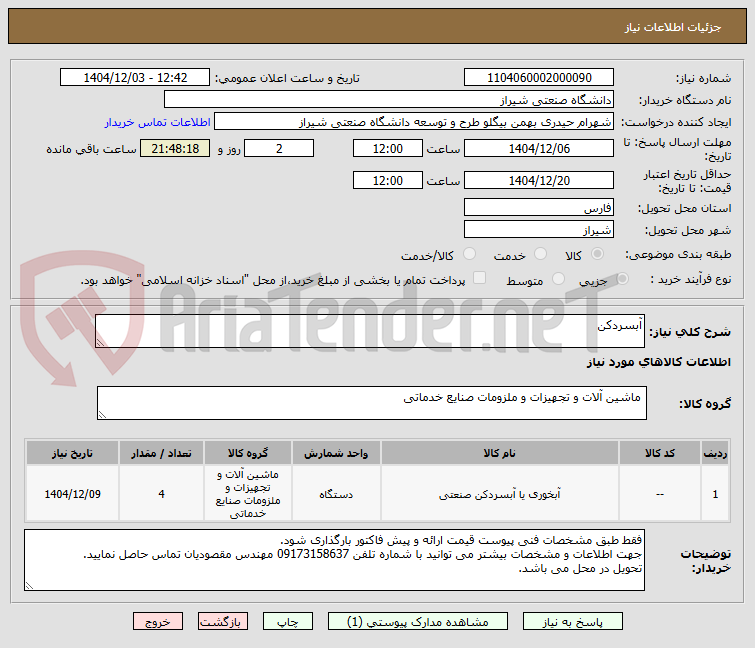Click the buyer name field دانشگاه صنعتی شیراز
The height and width of the screenshot is (648, 755).
tap(389, 100)
